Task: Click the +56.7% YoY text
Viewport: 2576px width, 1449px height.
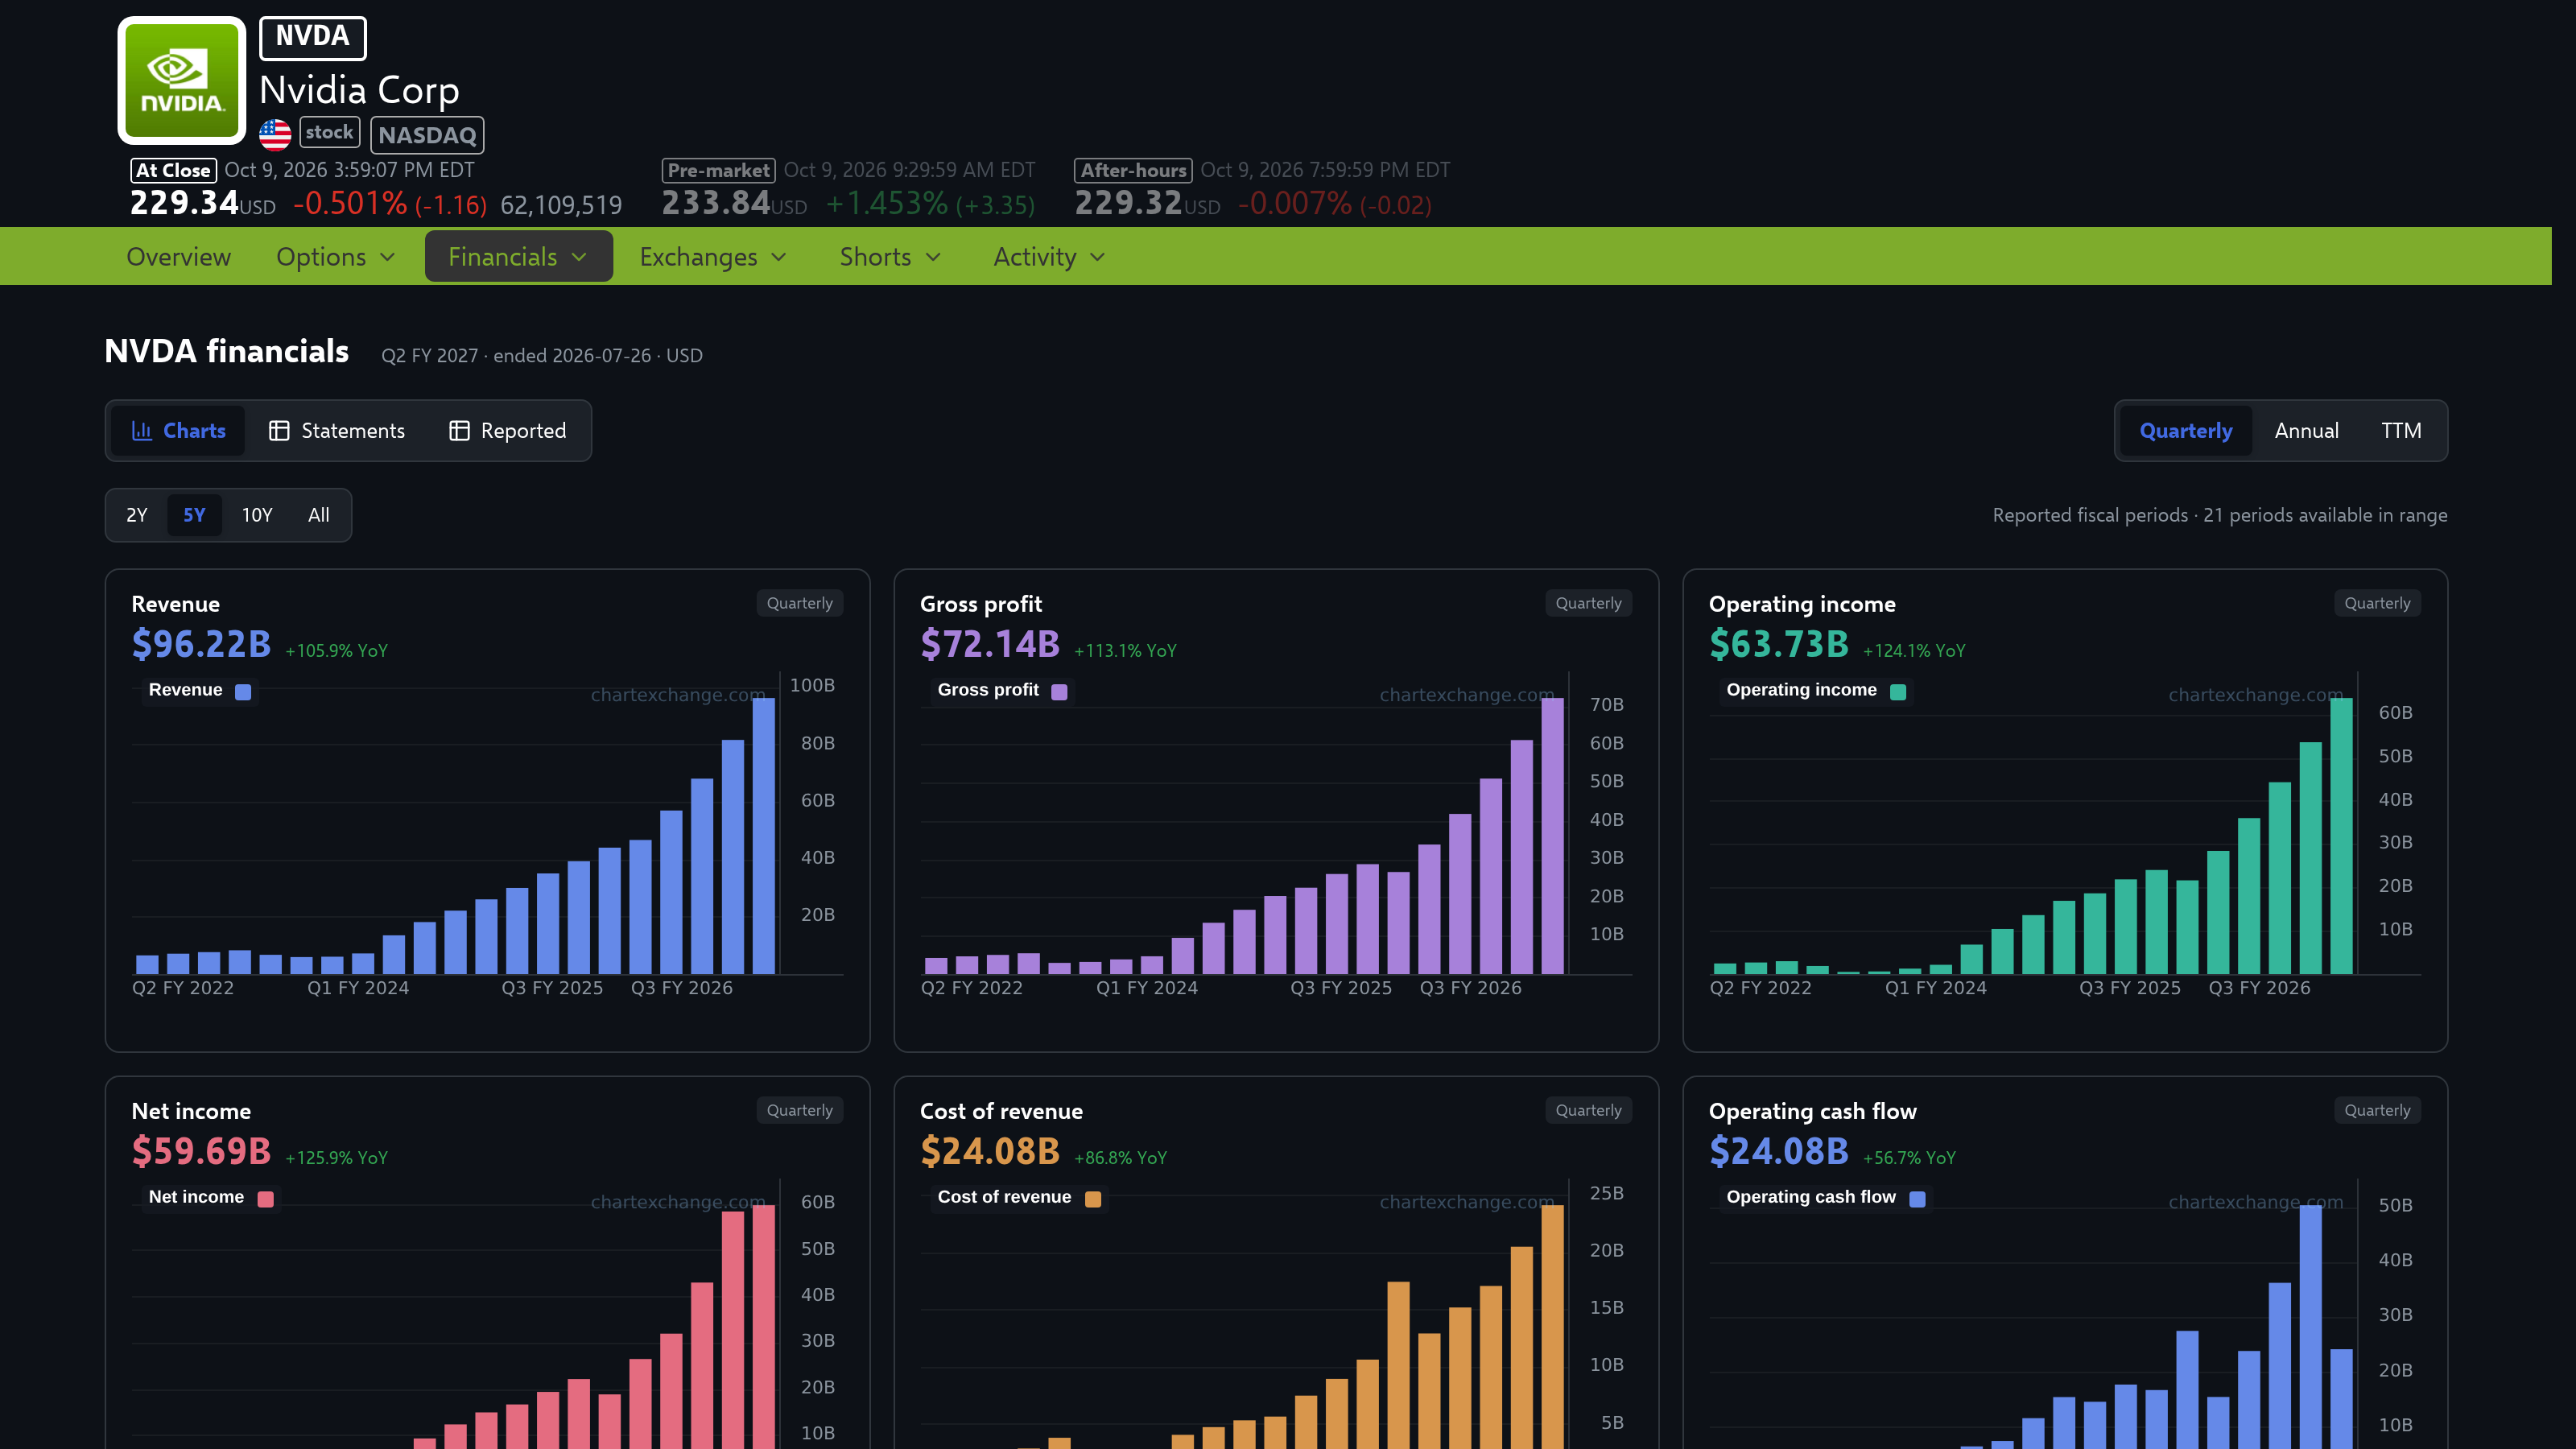Action: click(1909, 1158)
